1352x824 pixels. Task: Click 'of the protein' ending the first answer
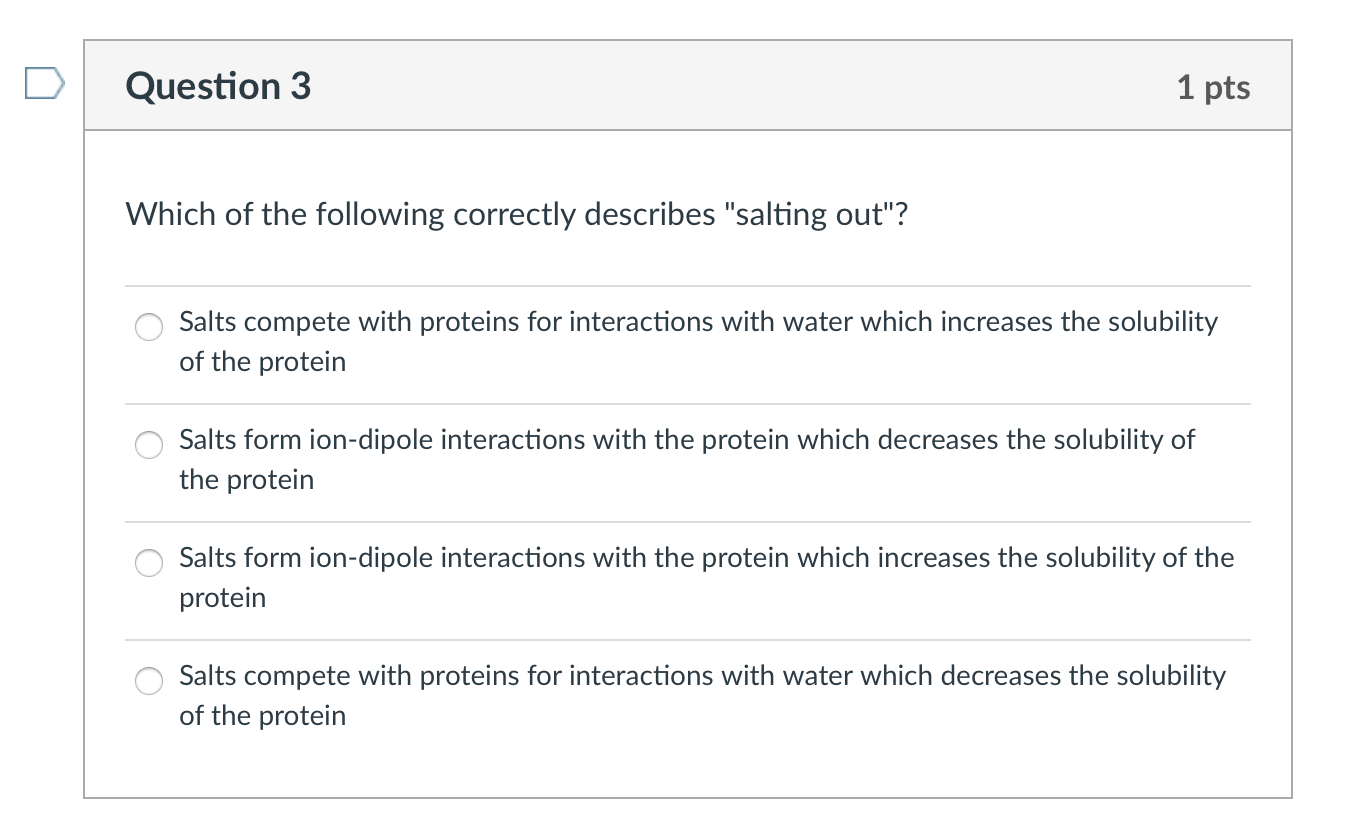[262, 362]
